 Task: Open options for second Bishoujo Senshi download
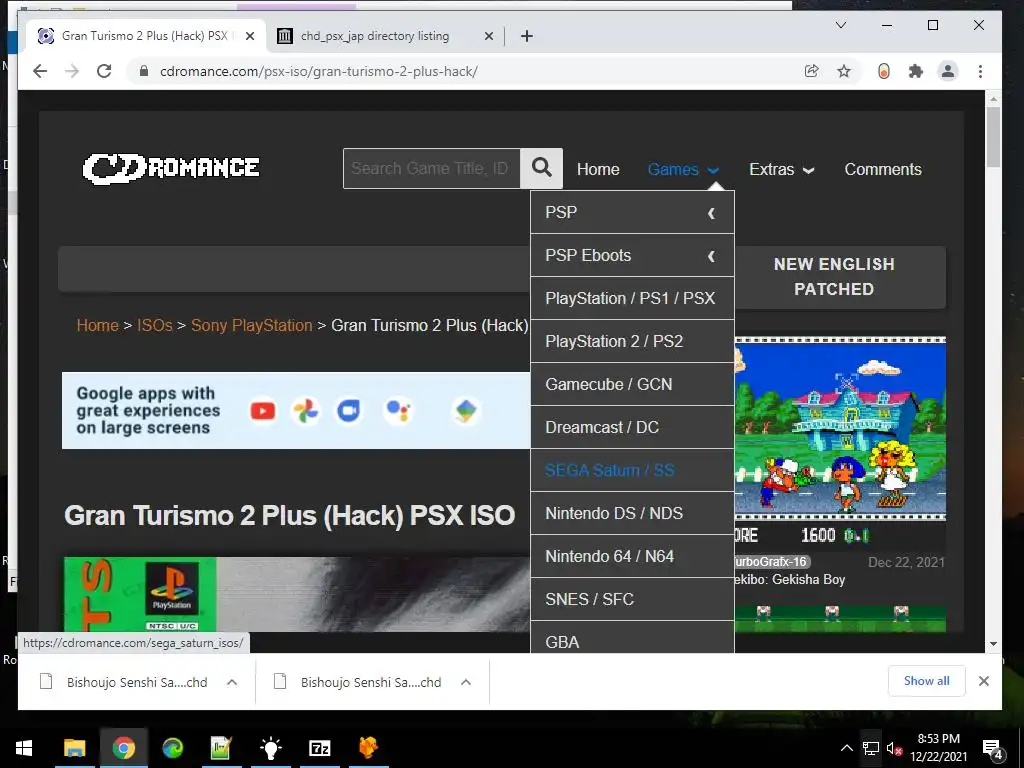click(x=466, y=682)
